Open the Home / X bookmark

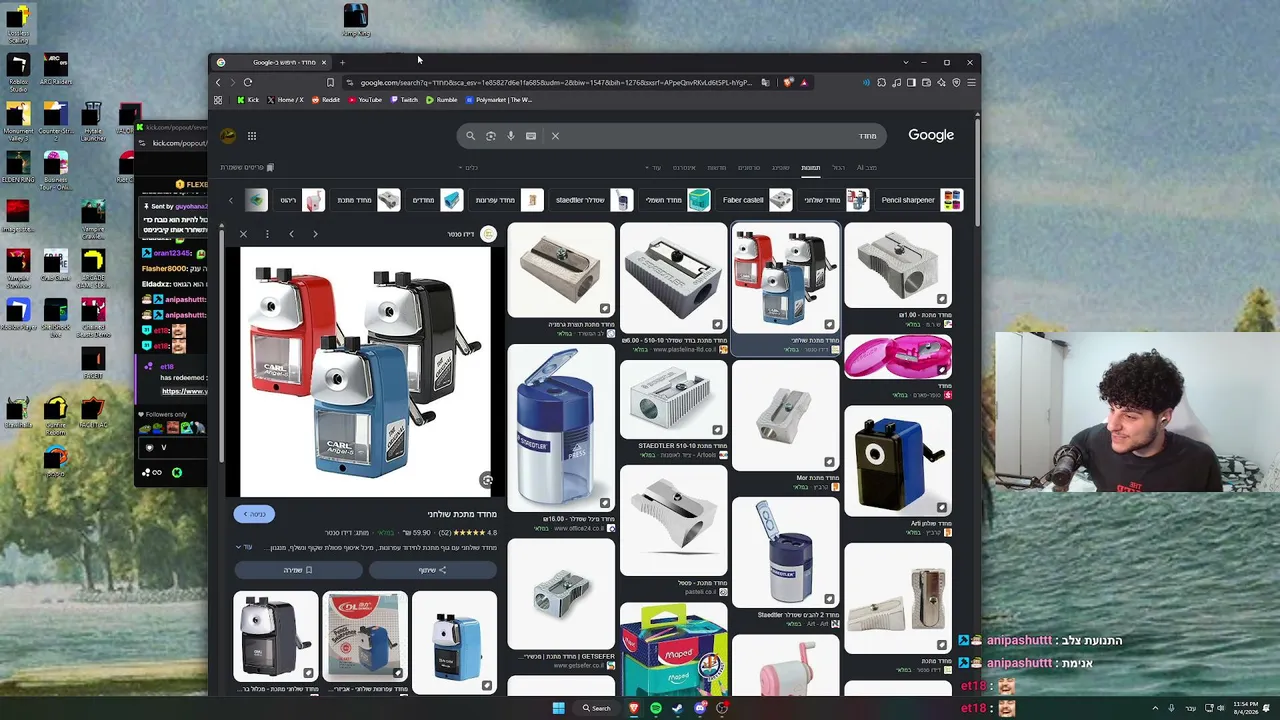pos(285,100)
